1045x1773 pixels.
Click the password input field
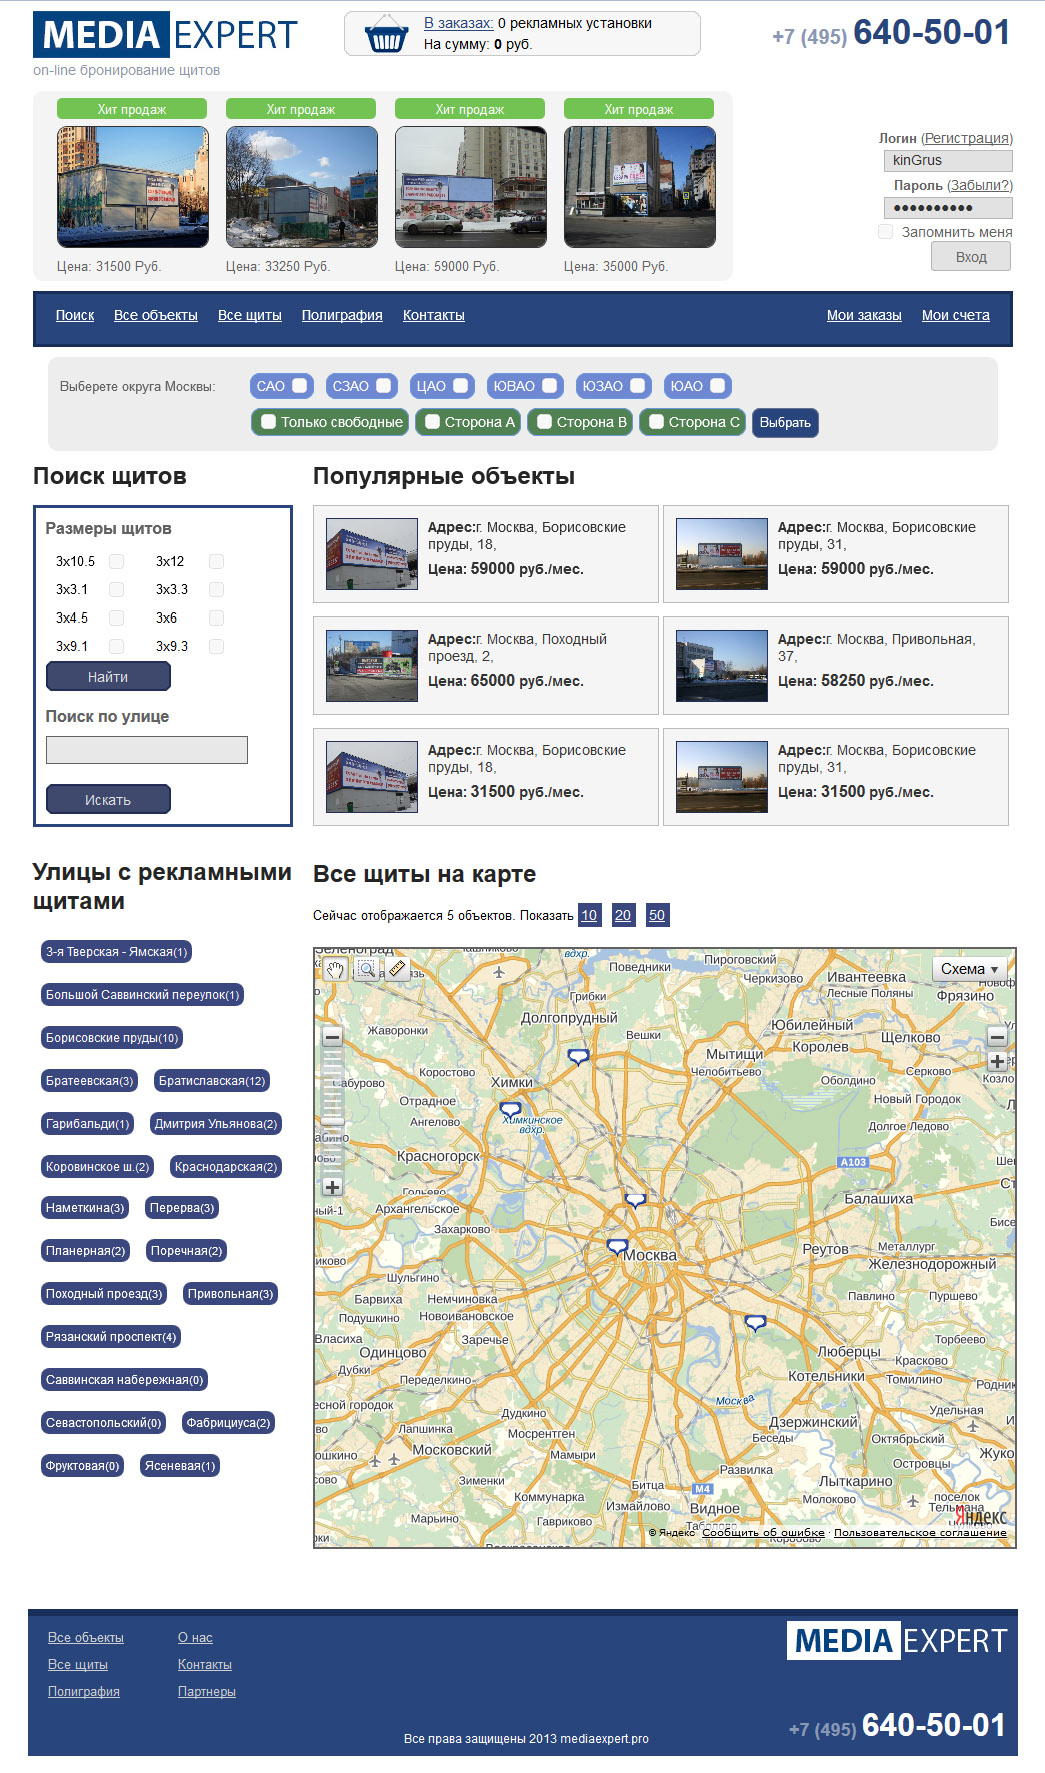click(x=948, y=208)
